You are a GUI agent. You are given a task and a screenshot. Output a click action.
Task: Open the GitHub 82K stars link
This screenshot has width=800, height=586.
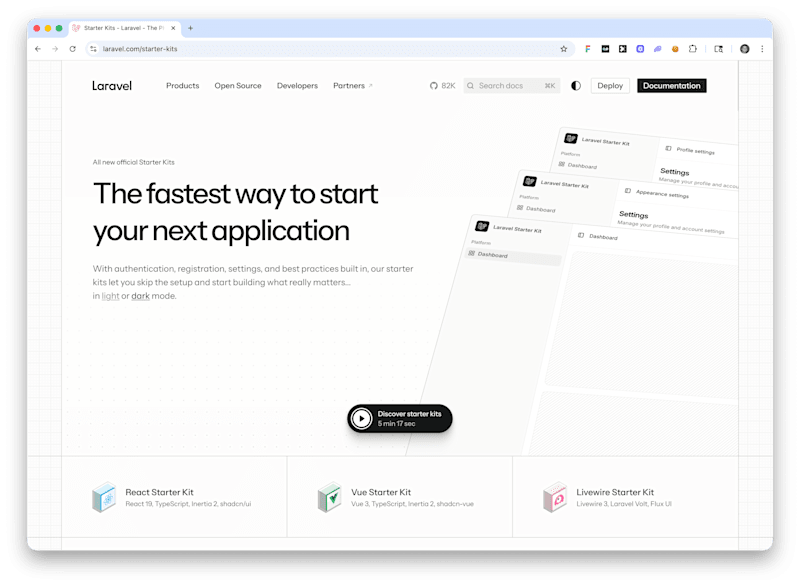coord(442,86)
